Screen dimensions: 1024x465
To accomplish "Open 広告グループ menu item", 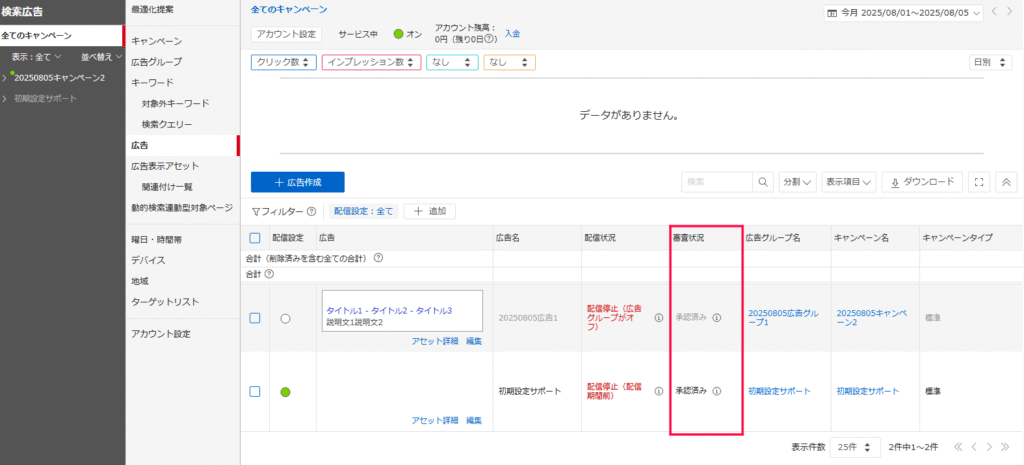I will [x=157, y=62].
